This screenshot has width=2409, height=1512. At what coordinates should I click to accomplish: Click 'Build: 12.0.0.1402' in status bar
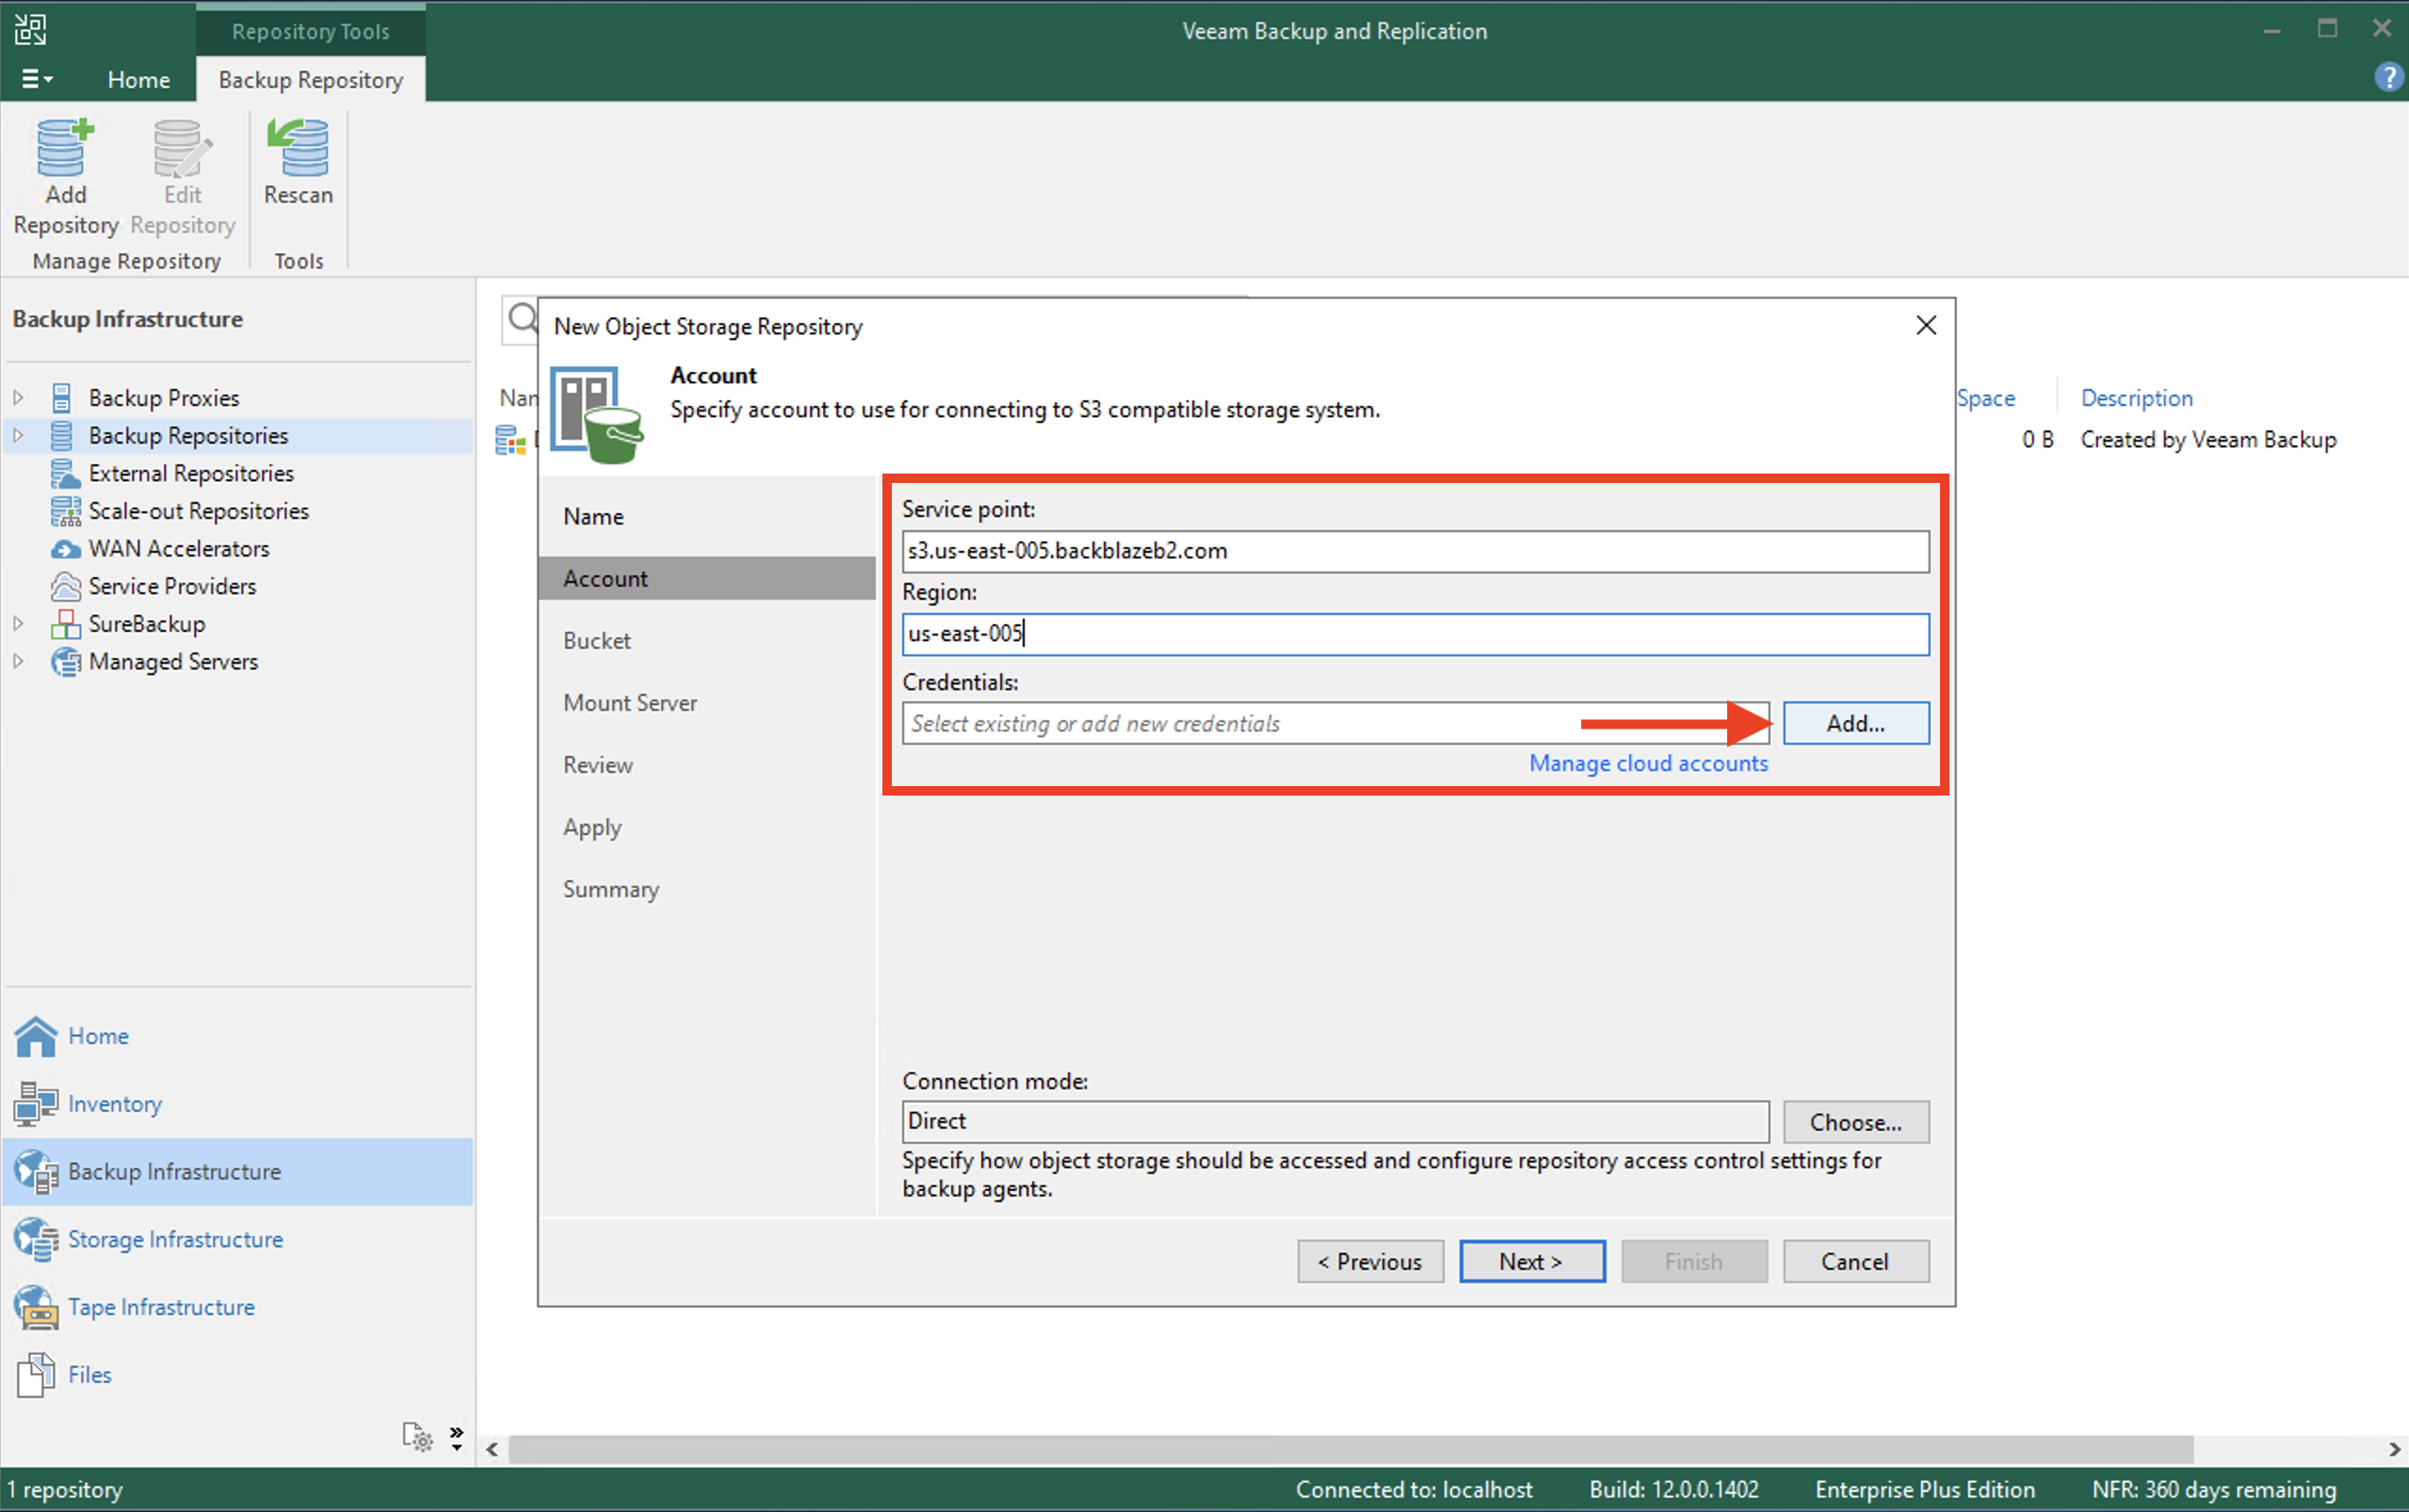[1674, 1489]
